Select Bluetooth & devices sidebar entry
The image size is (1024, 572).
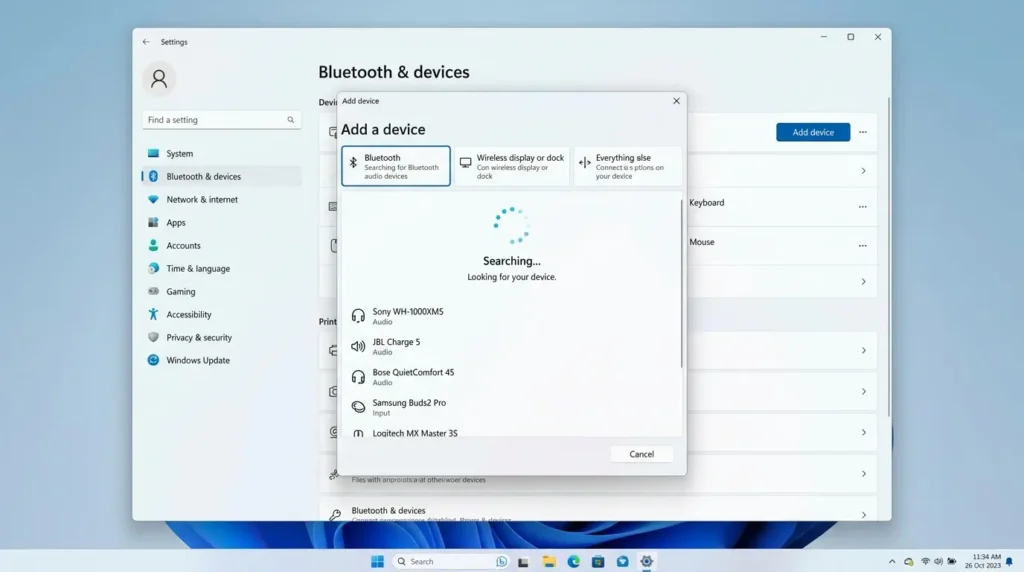[221, 176]
